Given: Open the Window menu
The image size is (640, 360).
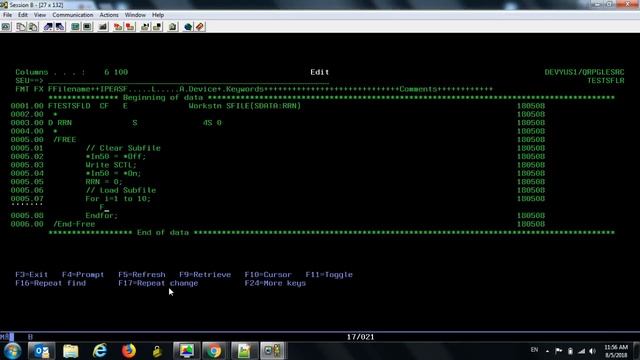Looking at the screenshot, I should (x=135, y=15).
